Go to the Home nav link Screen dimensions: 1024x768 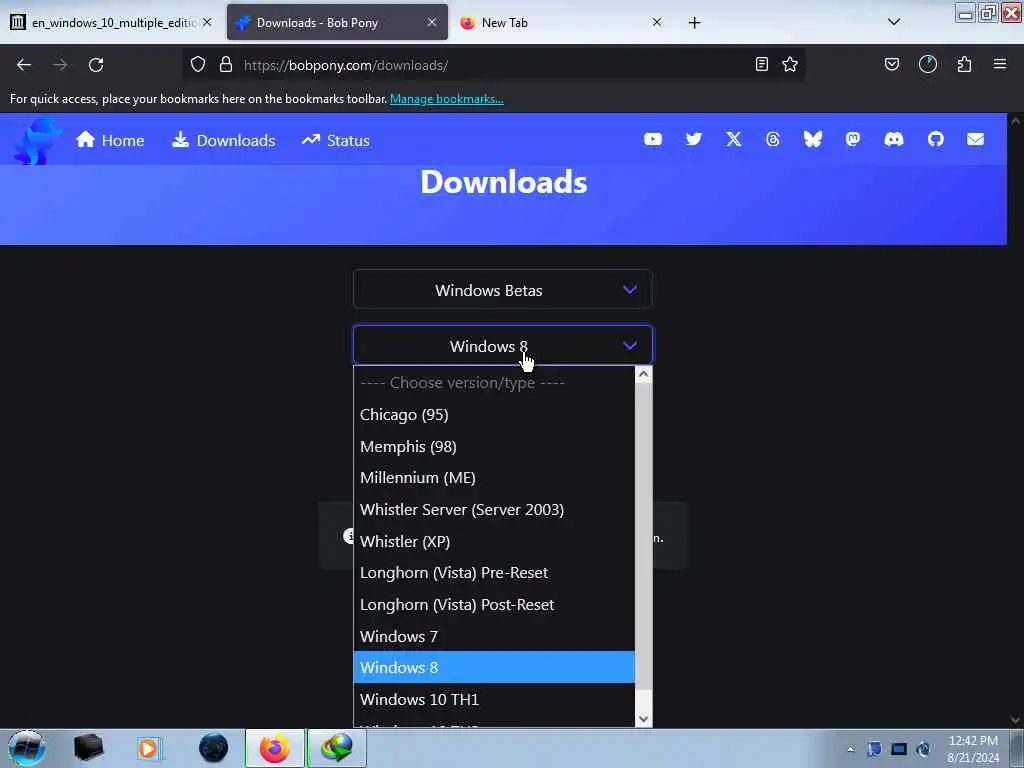pyautogui.click(x=110, y=140)
